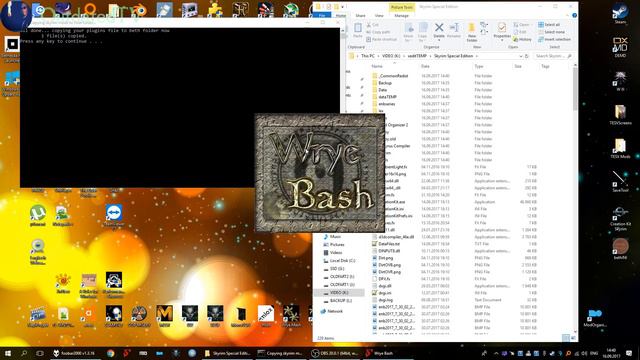Click Select none in the ribbon
This screenshot has width=640, height=360.
(551, 32)
